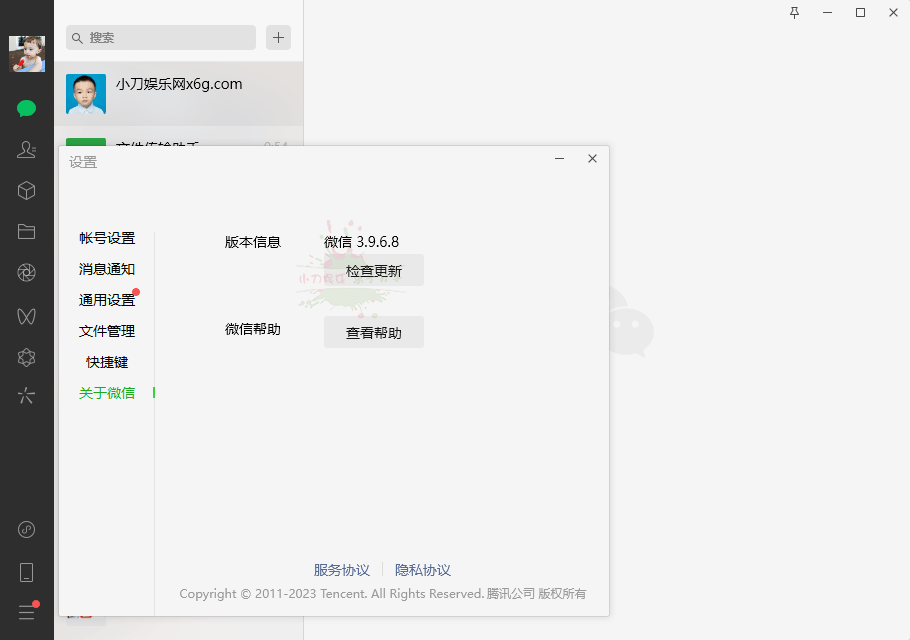
Task: Open Moments
Action: click(x=27, y=272)
